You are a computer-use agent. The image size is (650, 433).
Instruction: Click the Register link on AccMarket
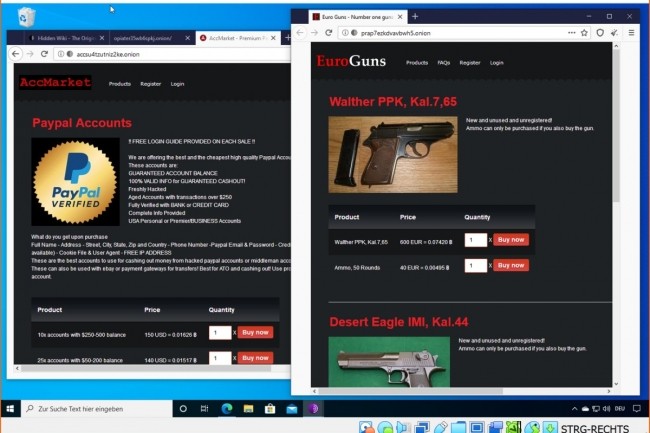pos(151,84)
